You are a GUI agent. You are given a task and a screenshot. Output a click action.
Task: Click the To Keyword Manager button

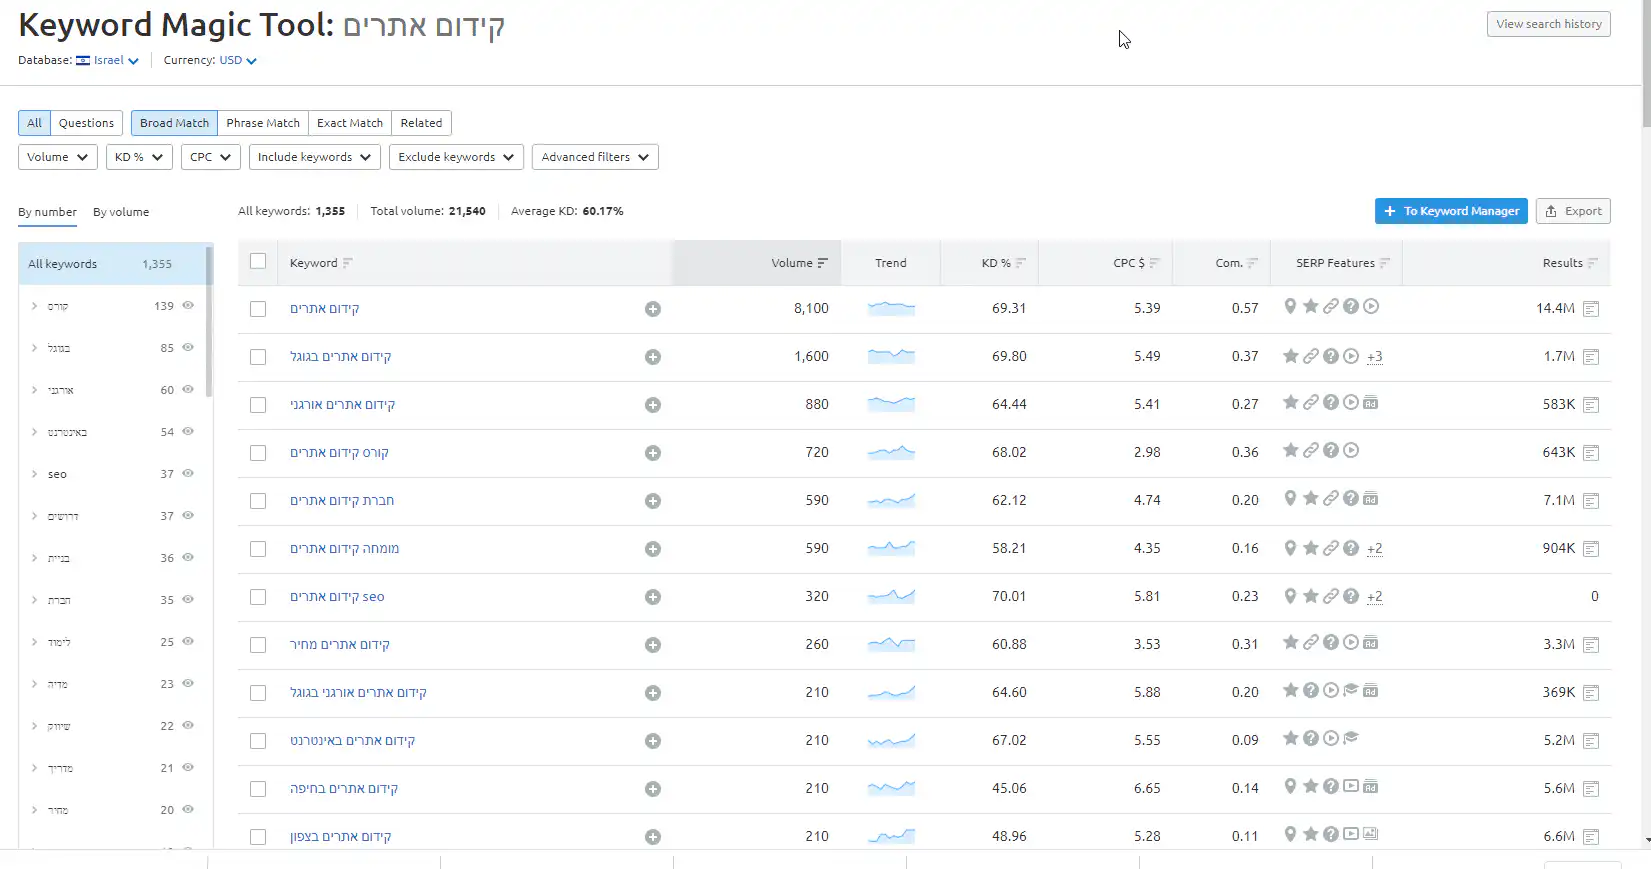pyautogui.click(x=1450, y=211)
